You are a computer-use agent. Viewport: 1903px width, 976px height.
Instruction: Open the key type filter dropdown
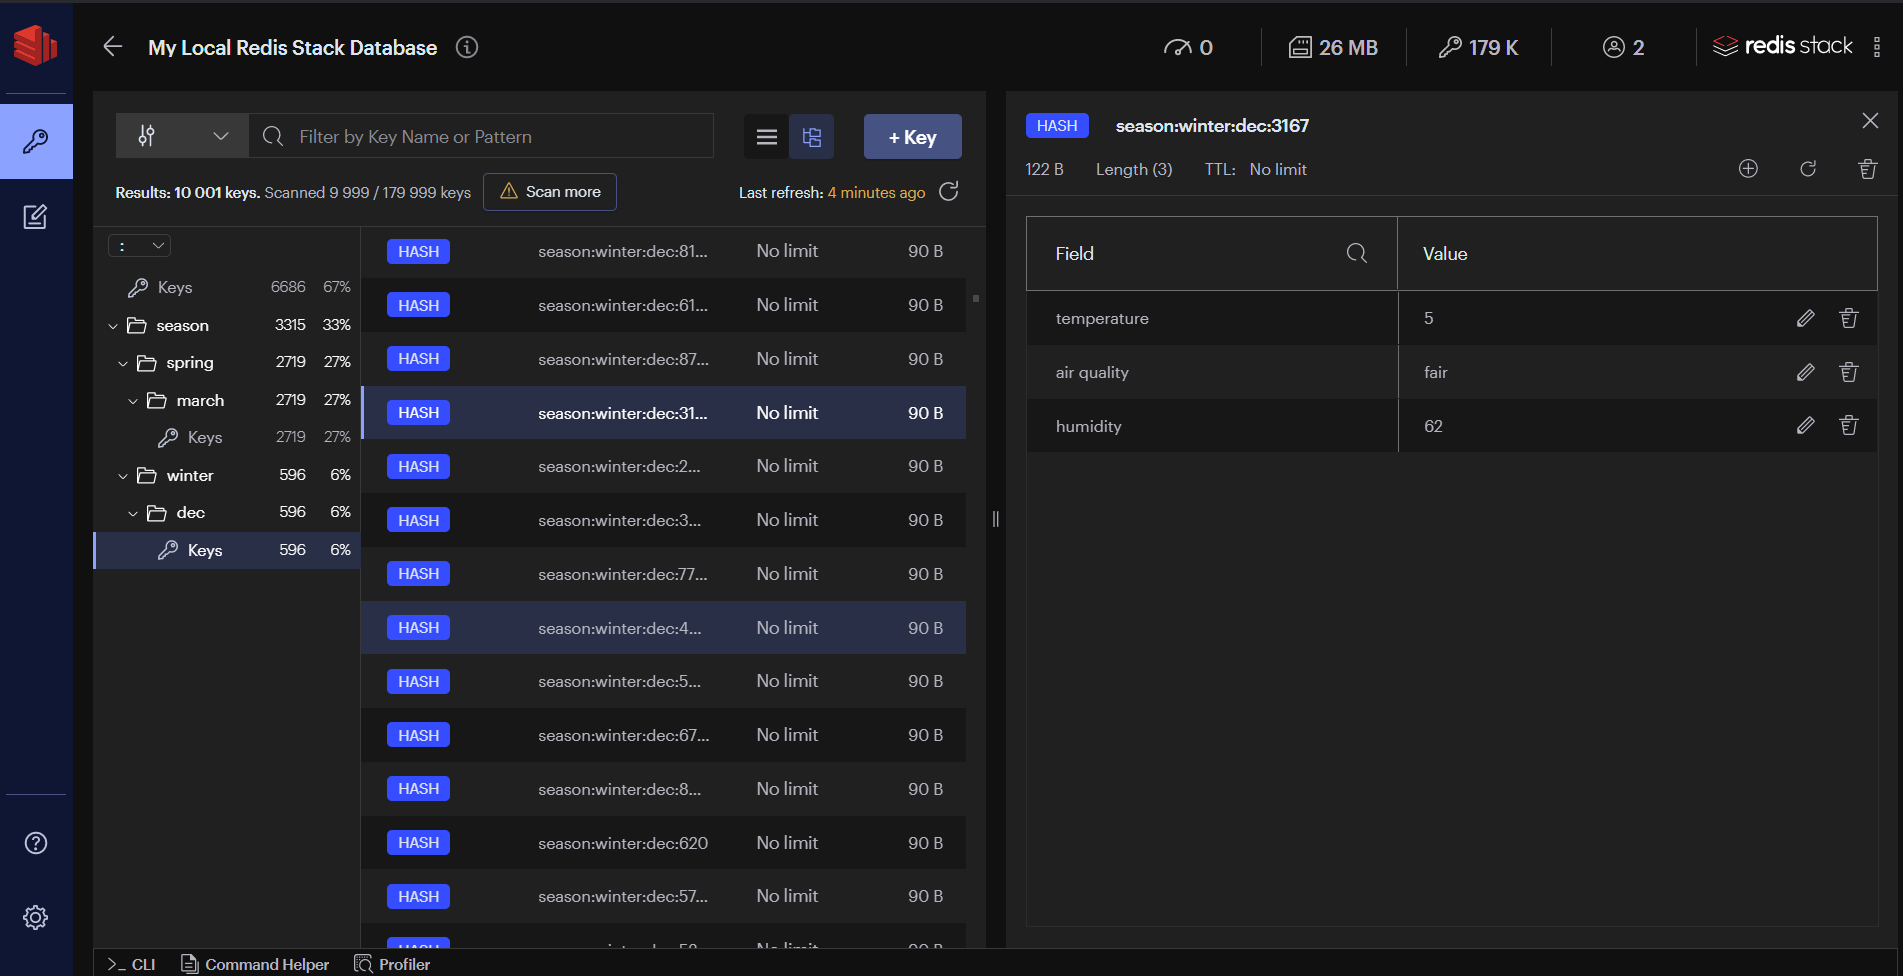point(182,136)
